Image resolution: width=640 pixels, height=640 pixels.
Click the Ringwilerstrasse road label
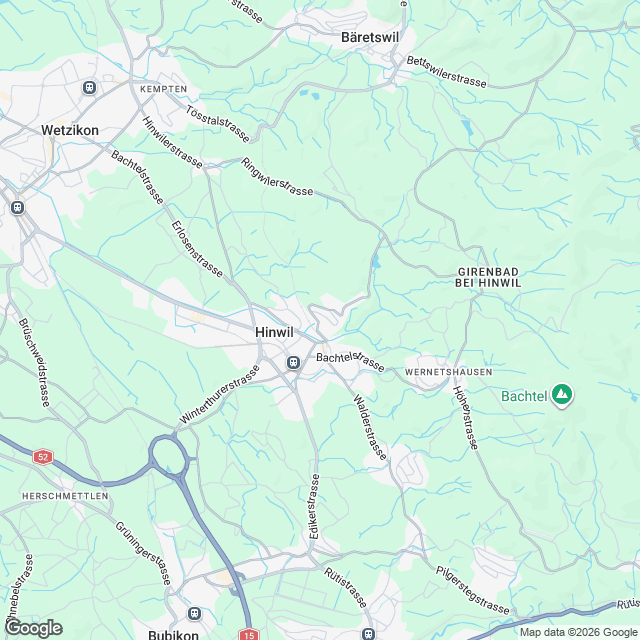coord(277,176)
